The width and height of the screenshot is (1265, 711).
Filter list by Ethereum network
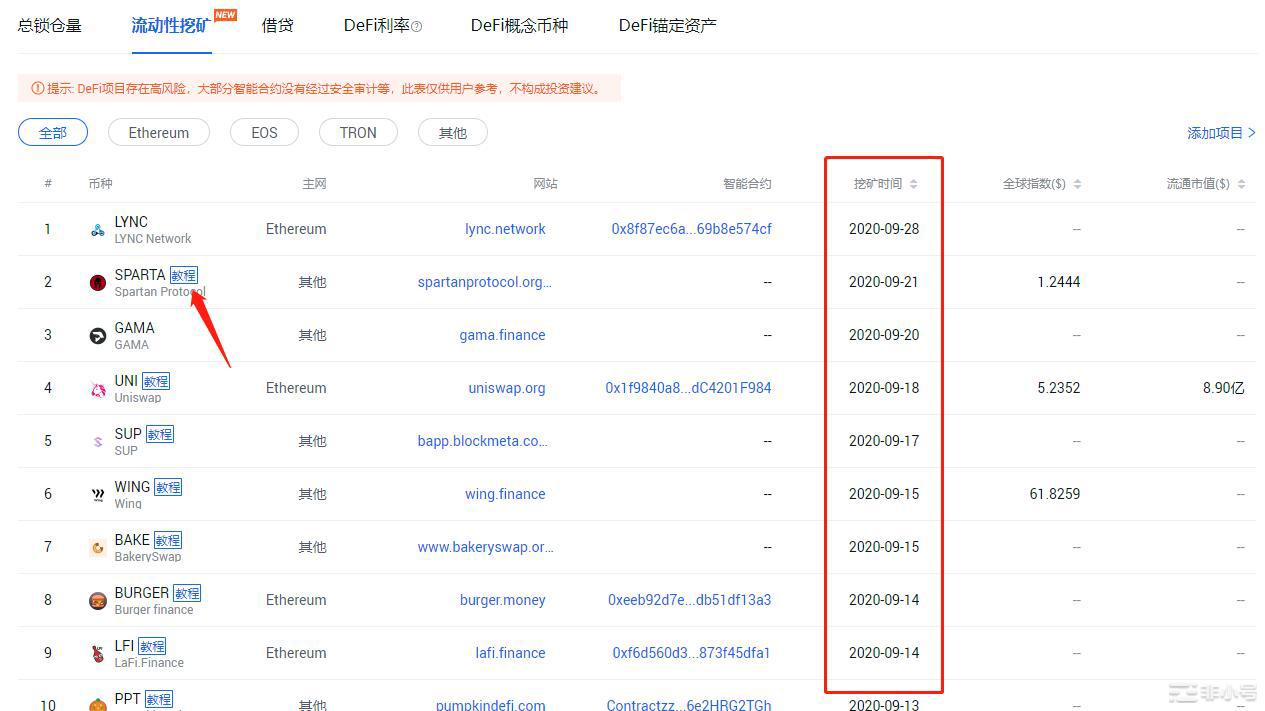[x=158, y=132]
